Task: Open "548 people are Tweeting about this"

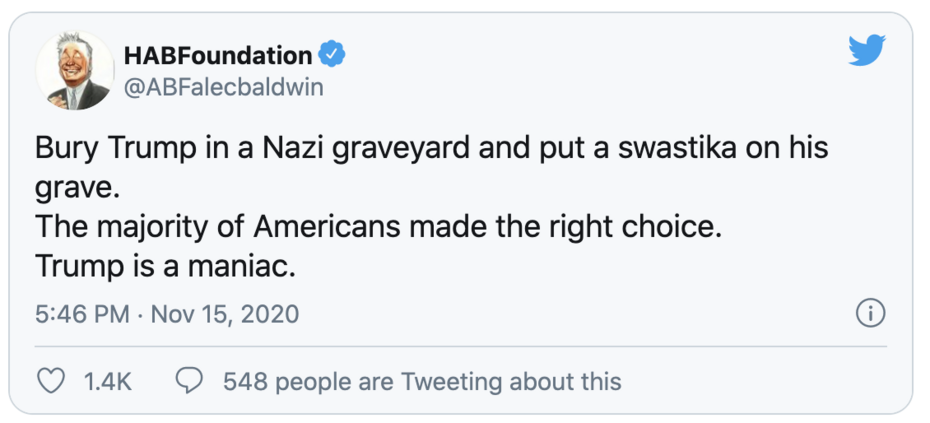Action: (422, 381)
